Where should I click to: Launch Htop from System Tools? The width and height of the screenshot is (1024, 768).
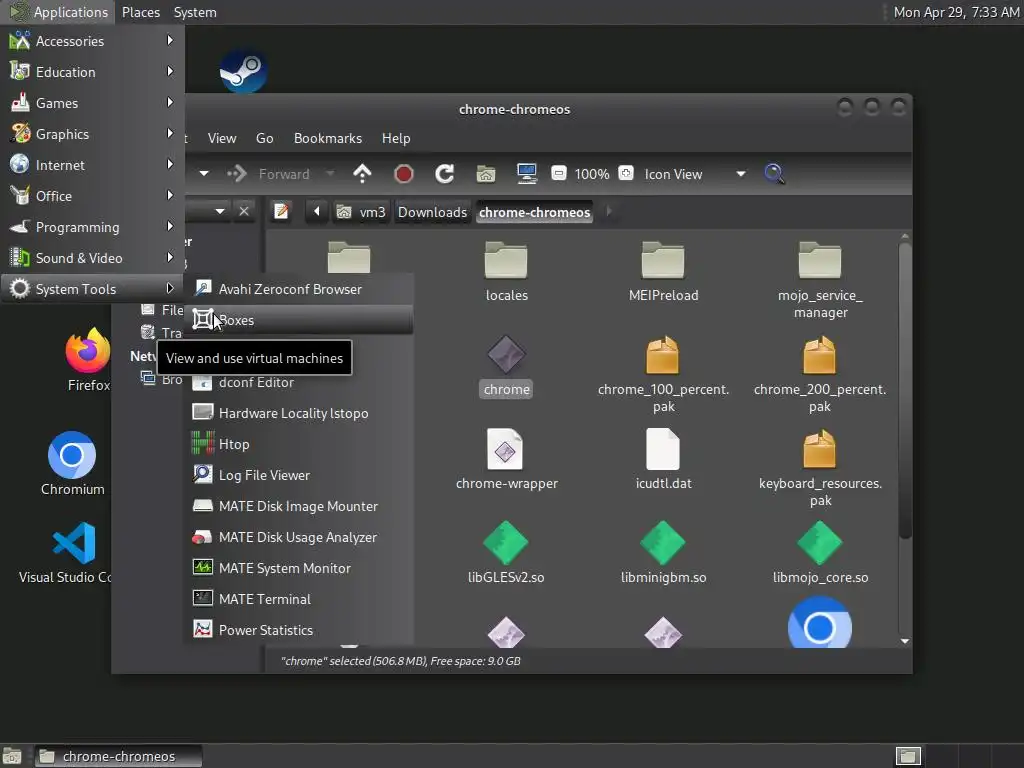click(x=300, y=444)
